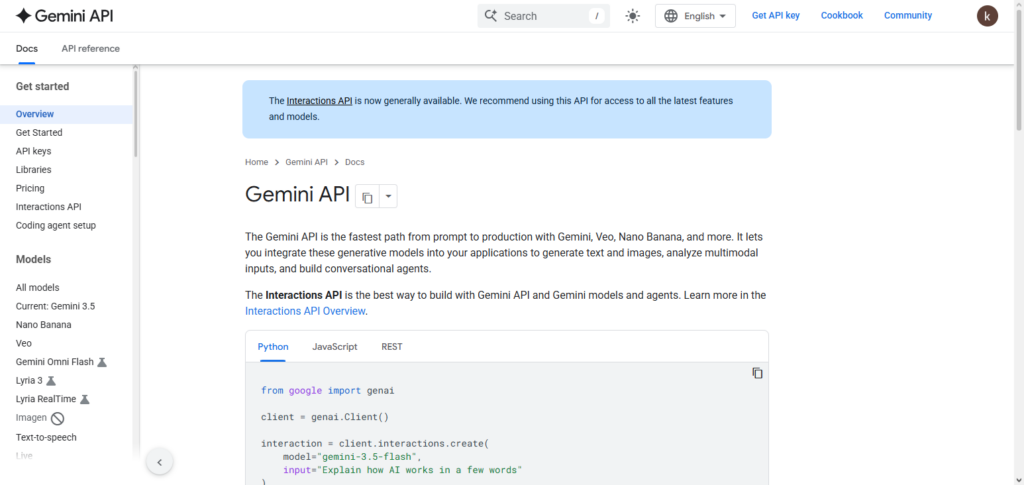
Task: Click the flask icon beside Lyria 3
Action: [51, 381]
